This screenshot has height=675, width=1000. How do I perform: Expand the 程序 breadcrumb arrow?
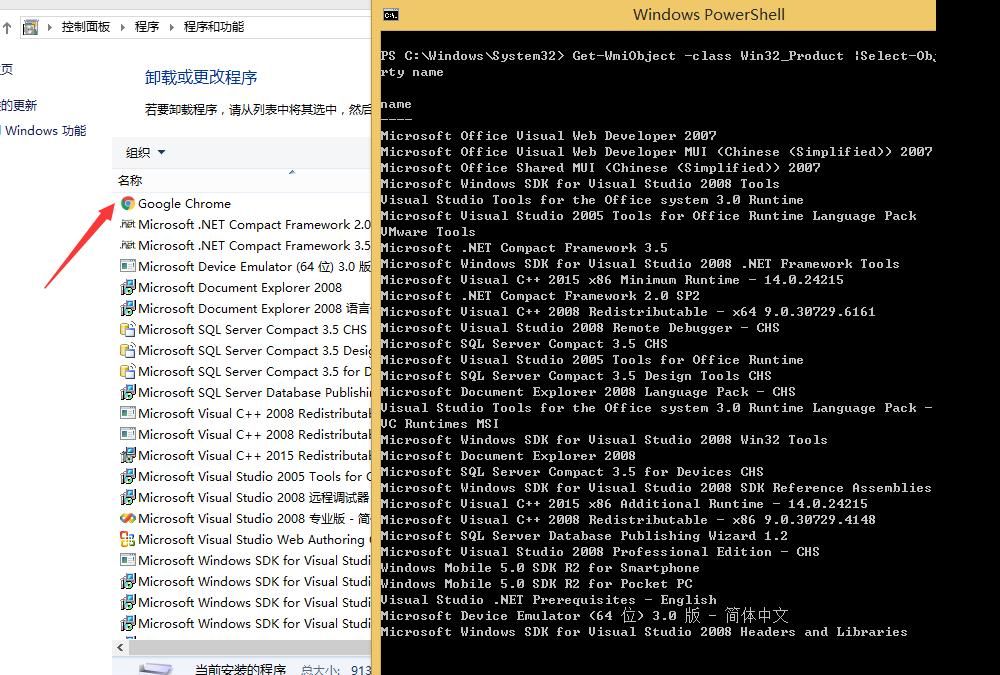pyautogui.click(x=171, y=27)
